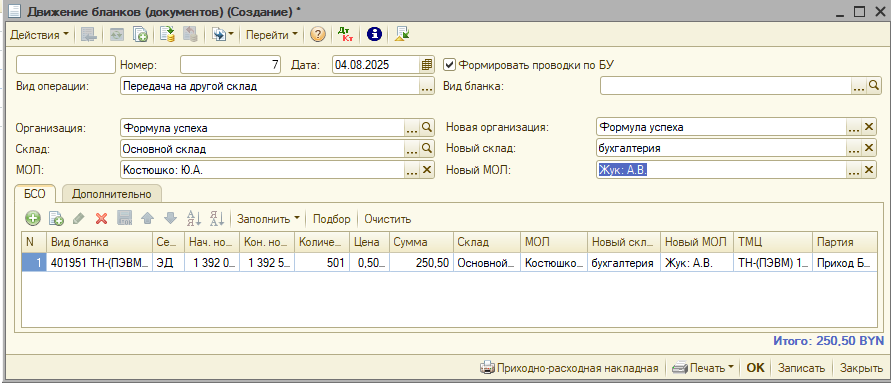Click the Очистить button
Image resolution: width=891 pixels, height=384 pixels.
point(388,219)
